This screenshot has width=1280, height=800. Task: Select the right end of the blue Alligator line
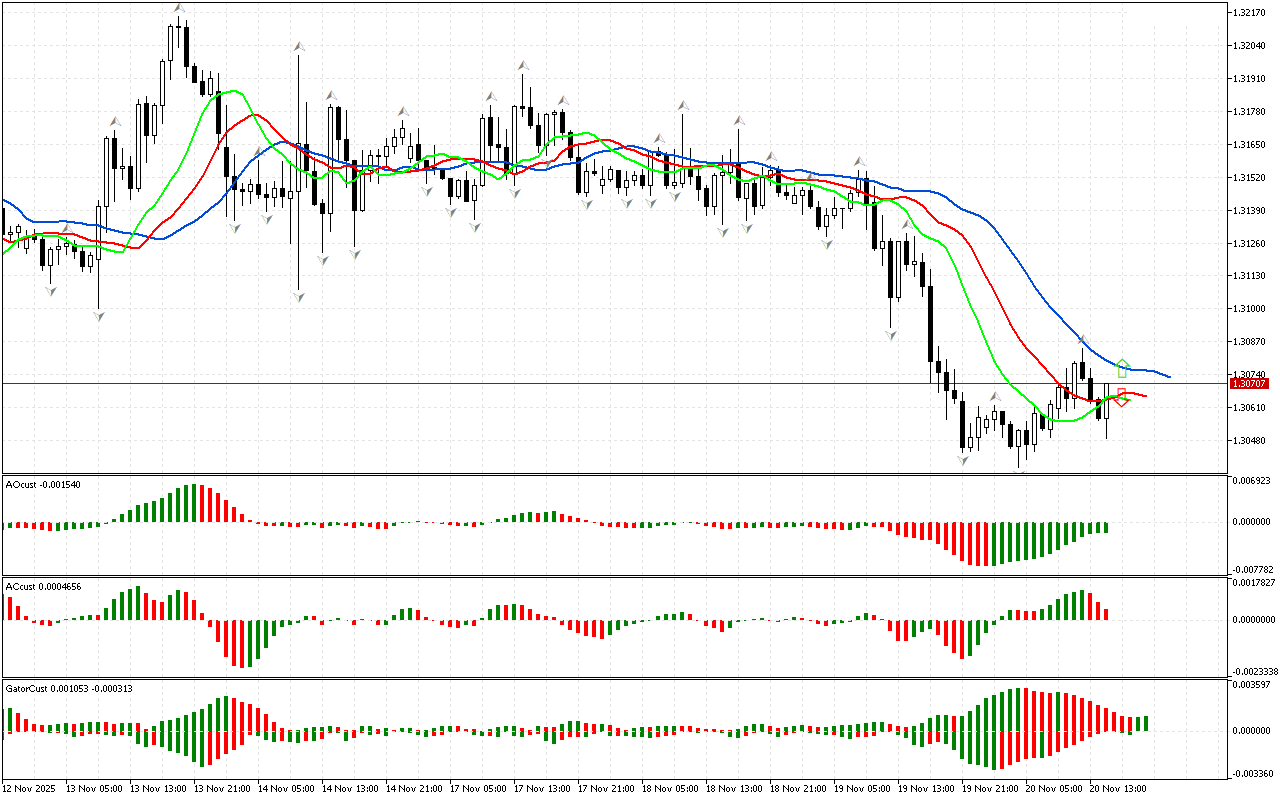click(1168, 376)
